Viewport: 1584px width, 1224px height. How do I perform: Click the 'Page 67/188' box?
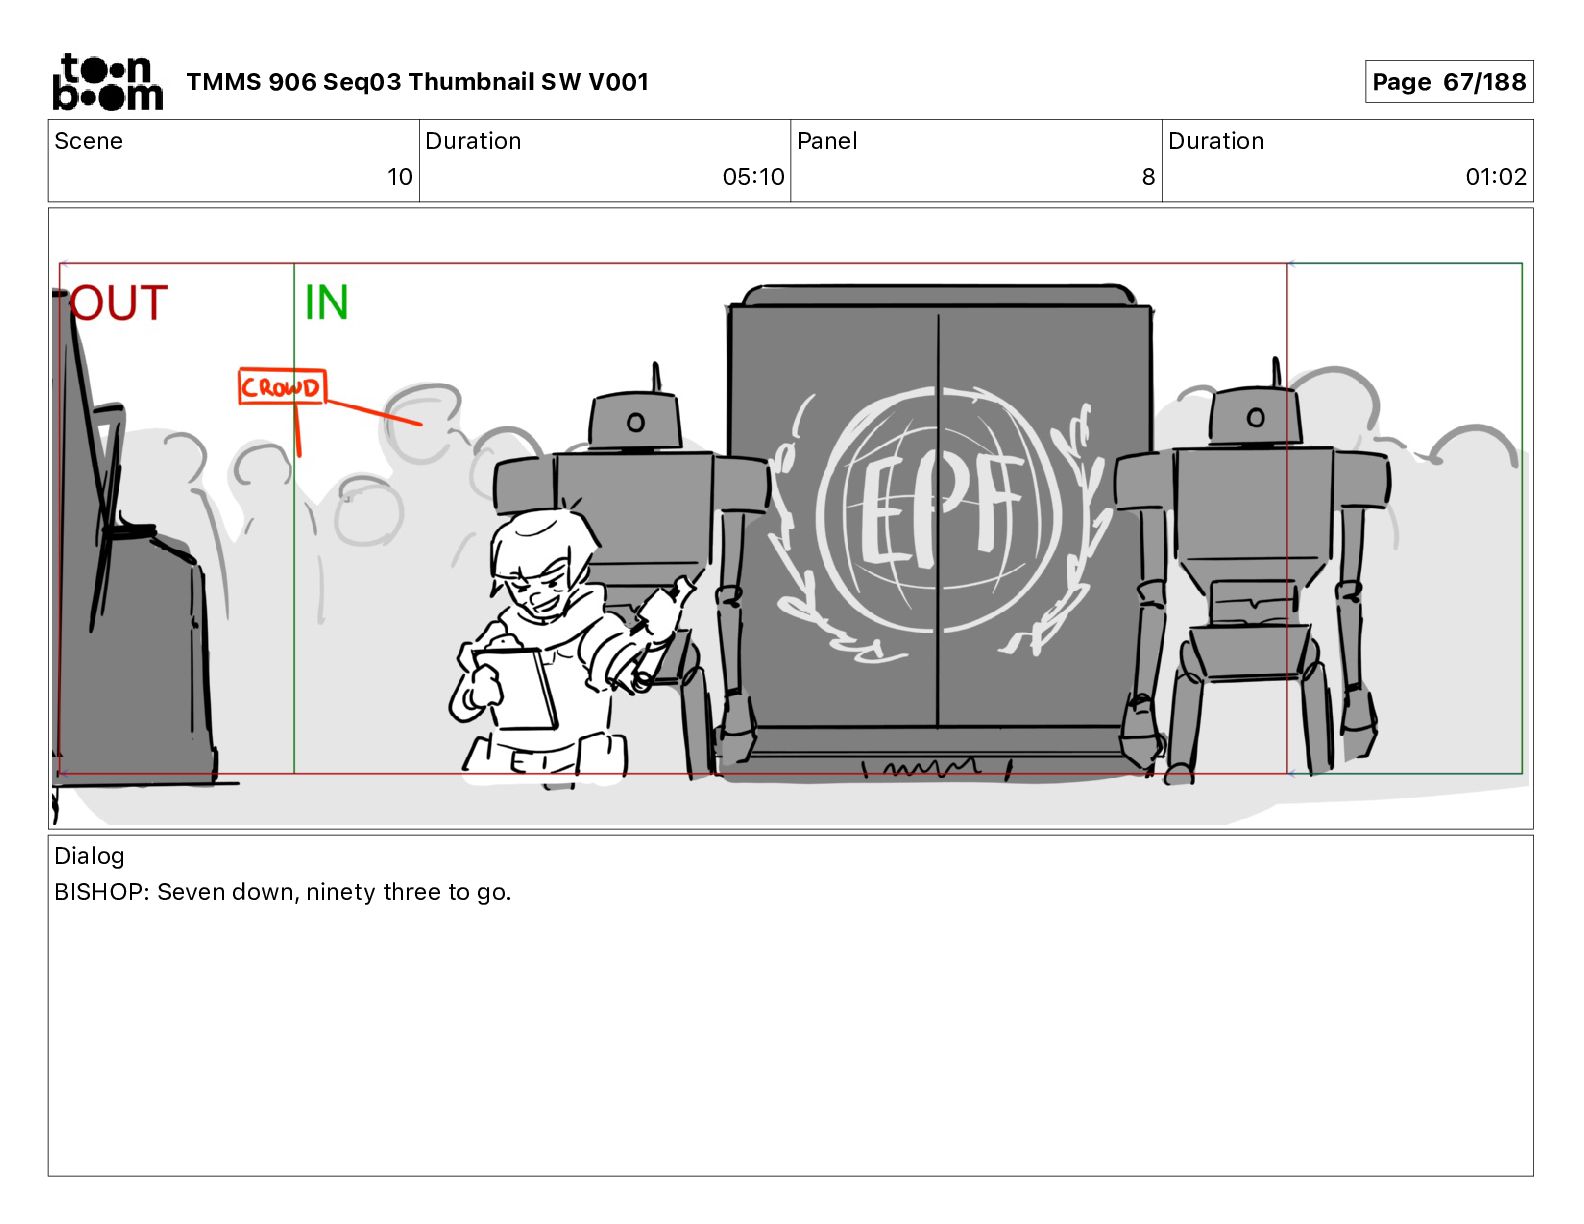[x=1449, y=82]
